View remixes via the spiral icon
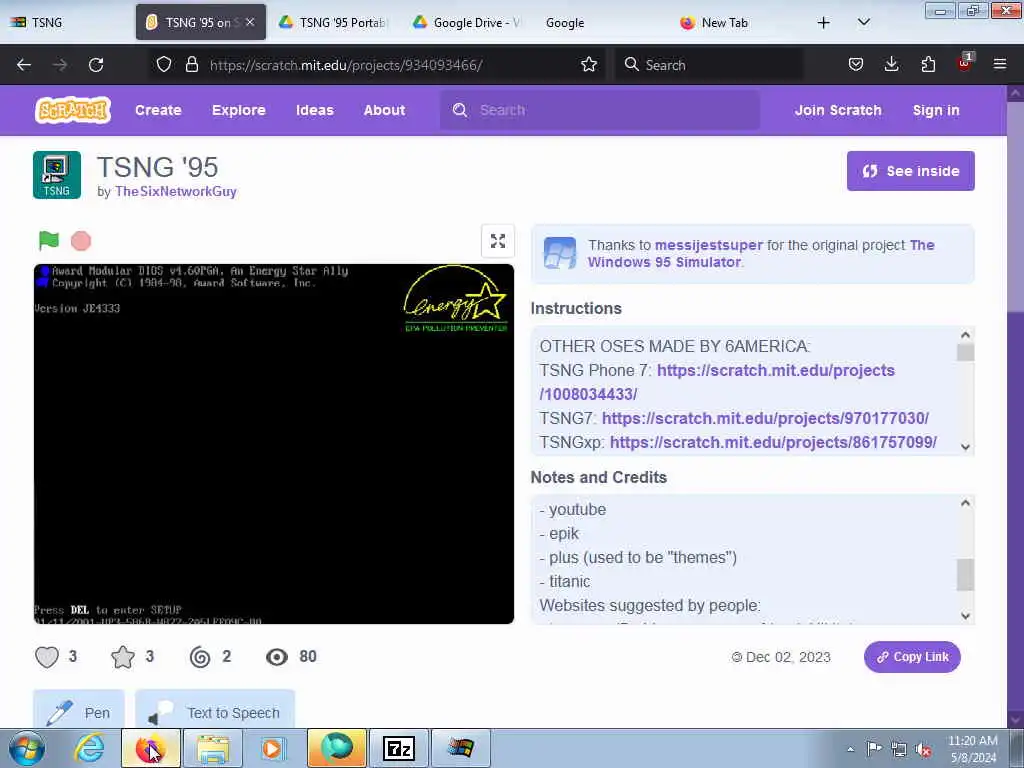Screen dimensions: 1024x768 tap(200, 657)
